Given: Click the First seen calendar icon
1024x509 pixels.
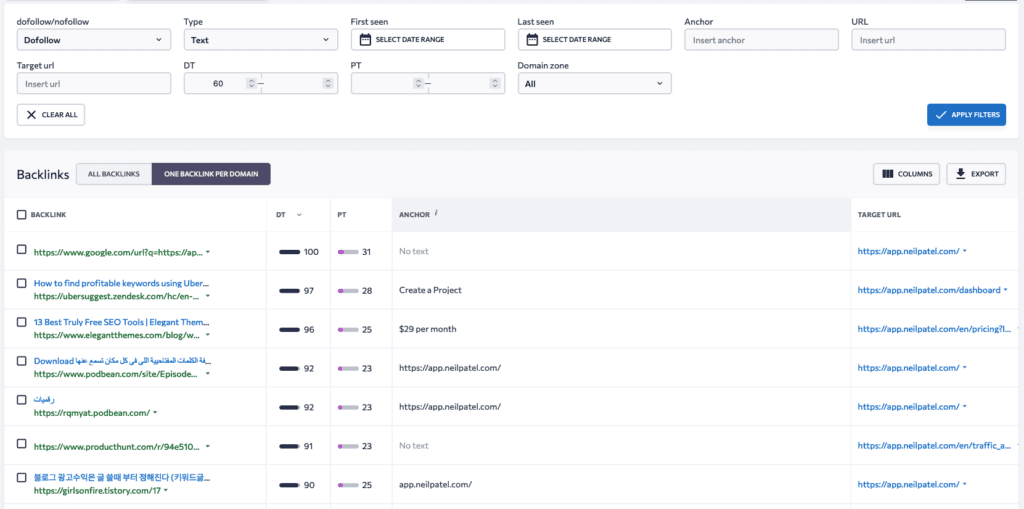Looking at the screenshot, I should (x=365, y=40).
